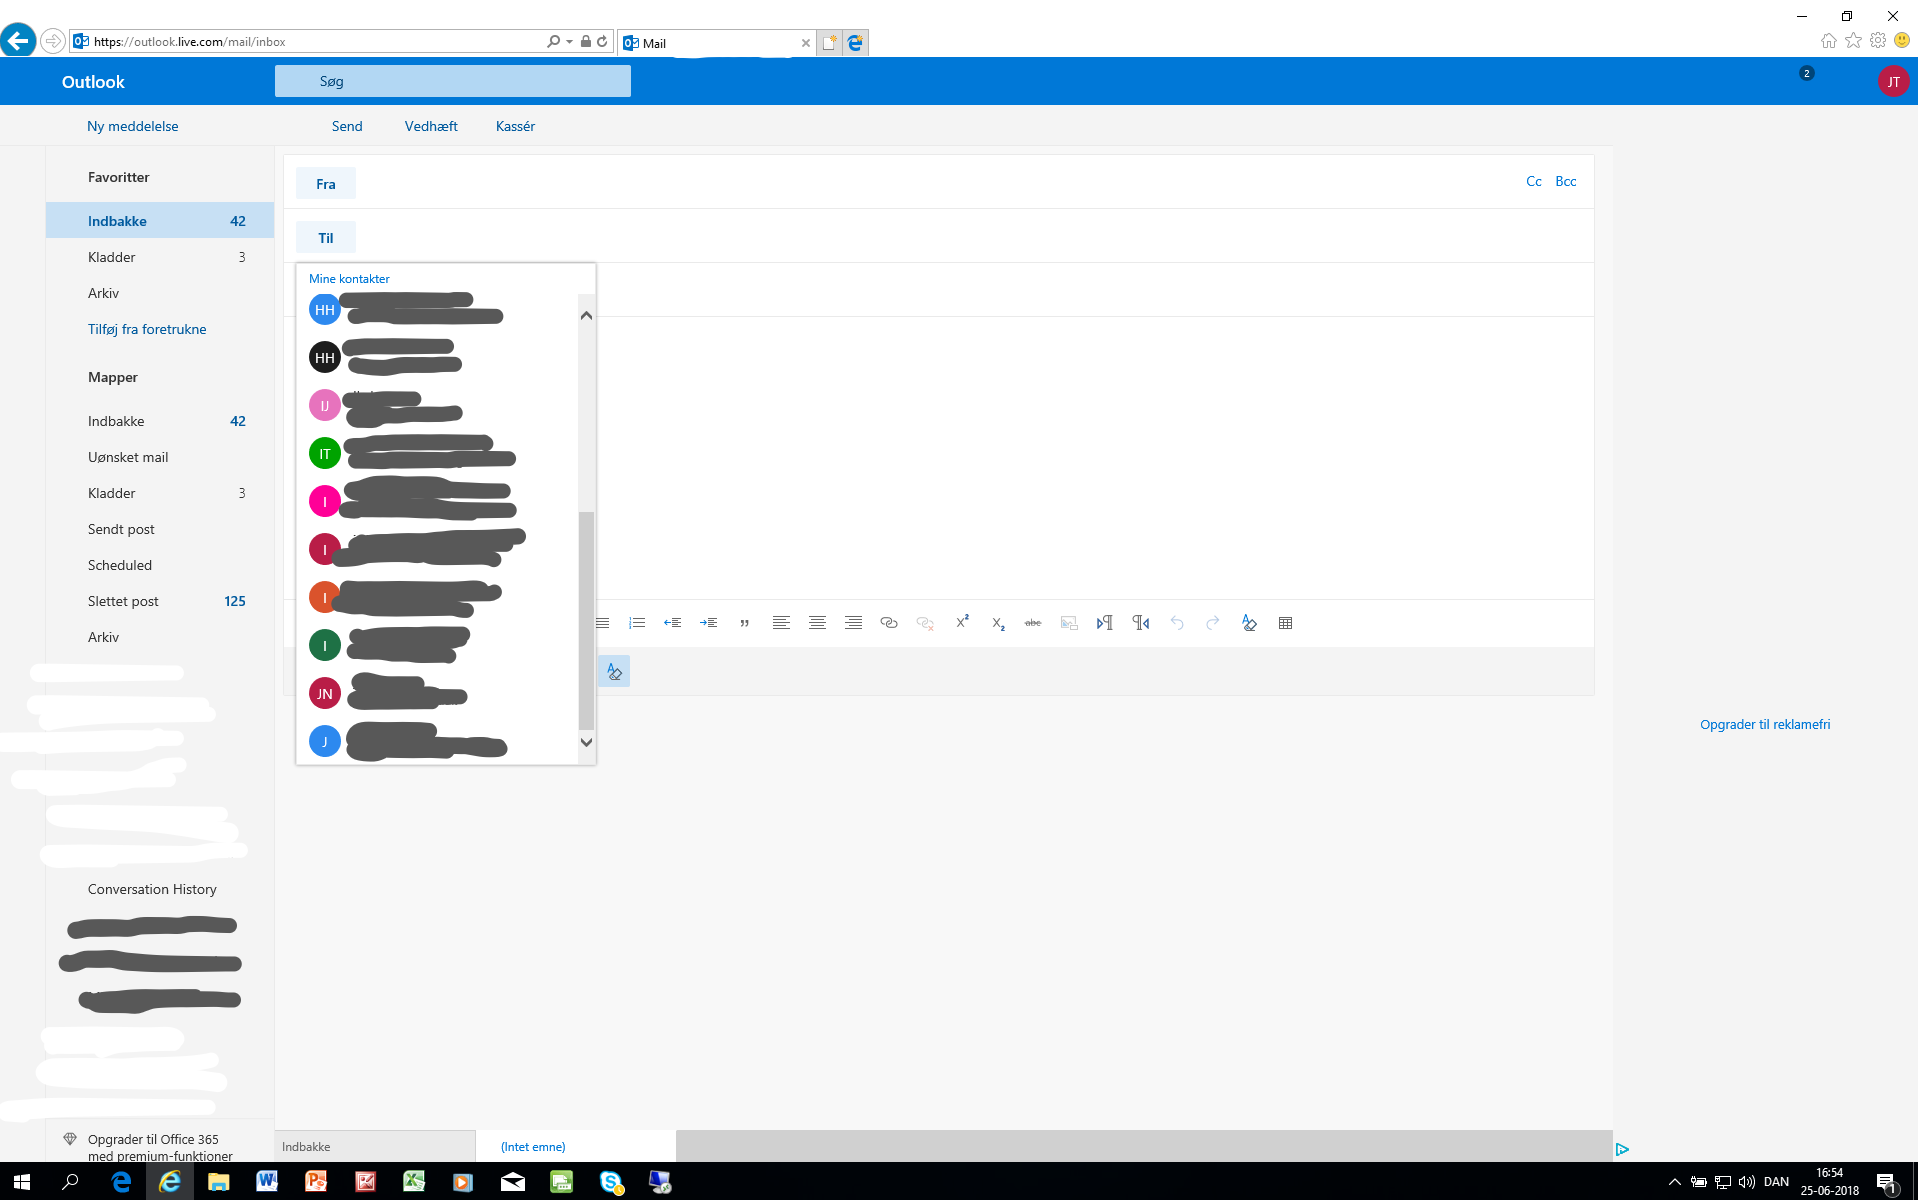Click the Send button
This screenshot has width=1920, height=1200.
(x=347, y=126)
